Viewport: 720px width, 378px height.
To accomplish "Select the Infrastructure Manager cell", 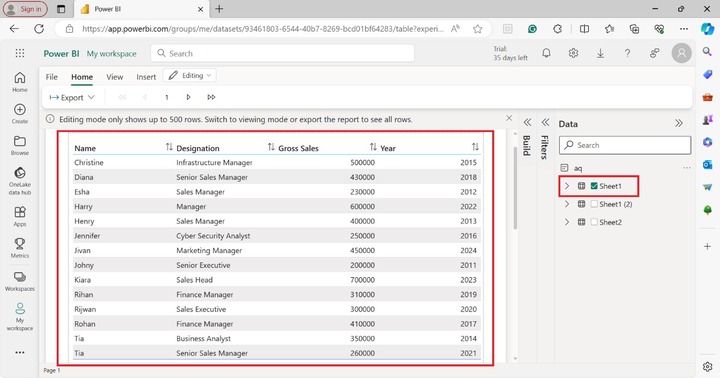I will tap(214, 162).
